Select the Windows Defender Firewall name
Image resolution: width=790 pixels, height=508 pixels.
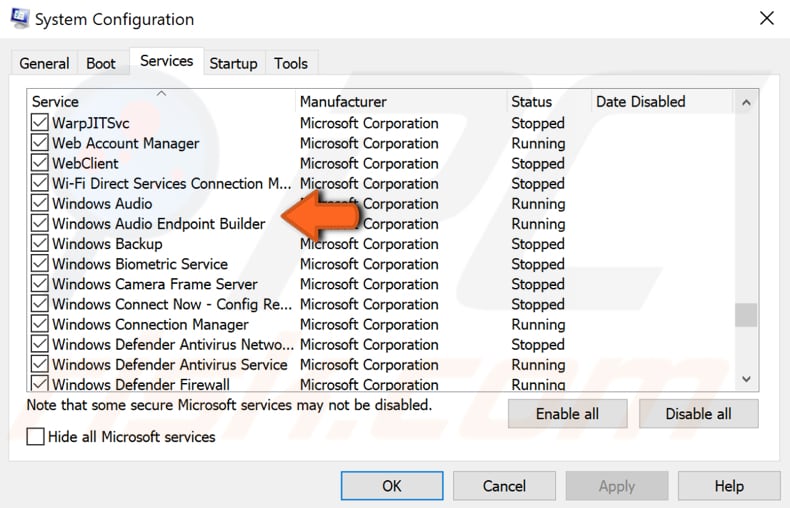(141, 385)
